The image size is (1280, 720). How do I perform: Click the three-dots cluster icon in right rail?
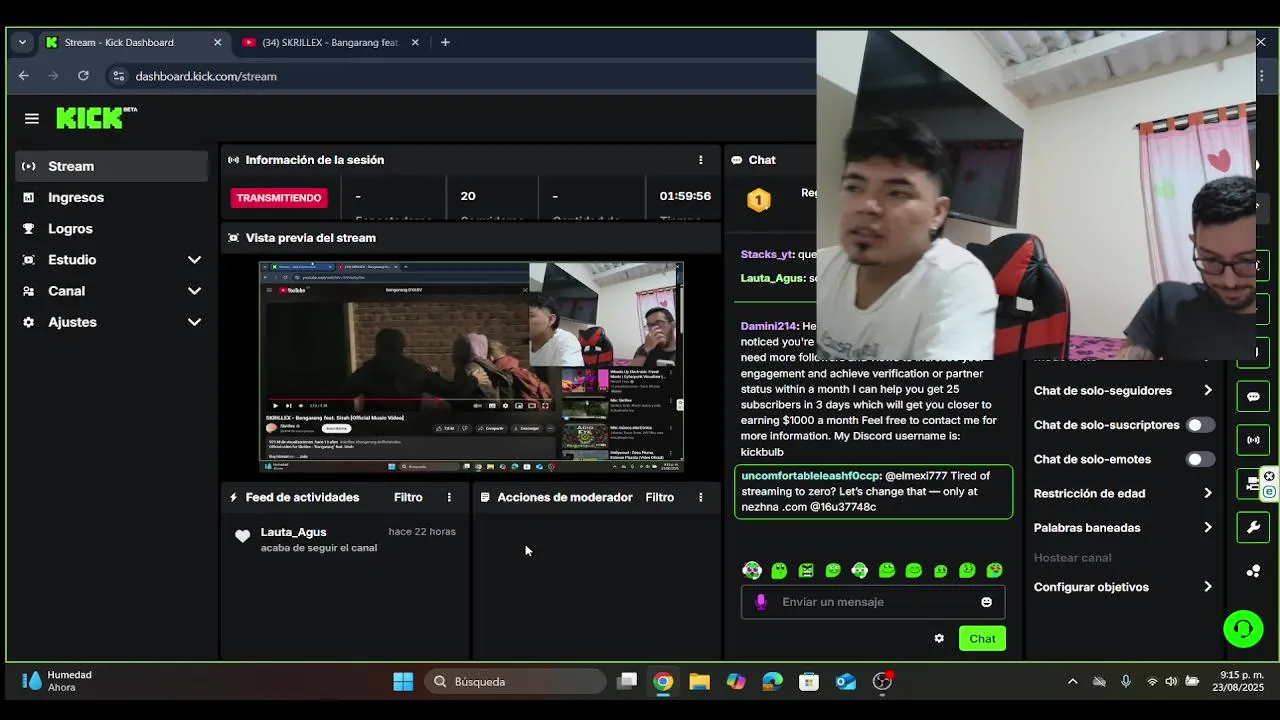coord(1253,571)
